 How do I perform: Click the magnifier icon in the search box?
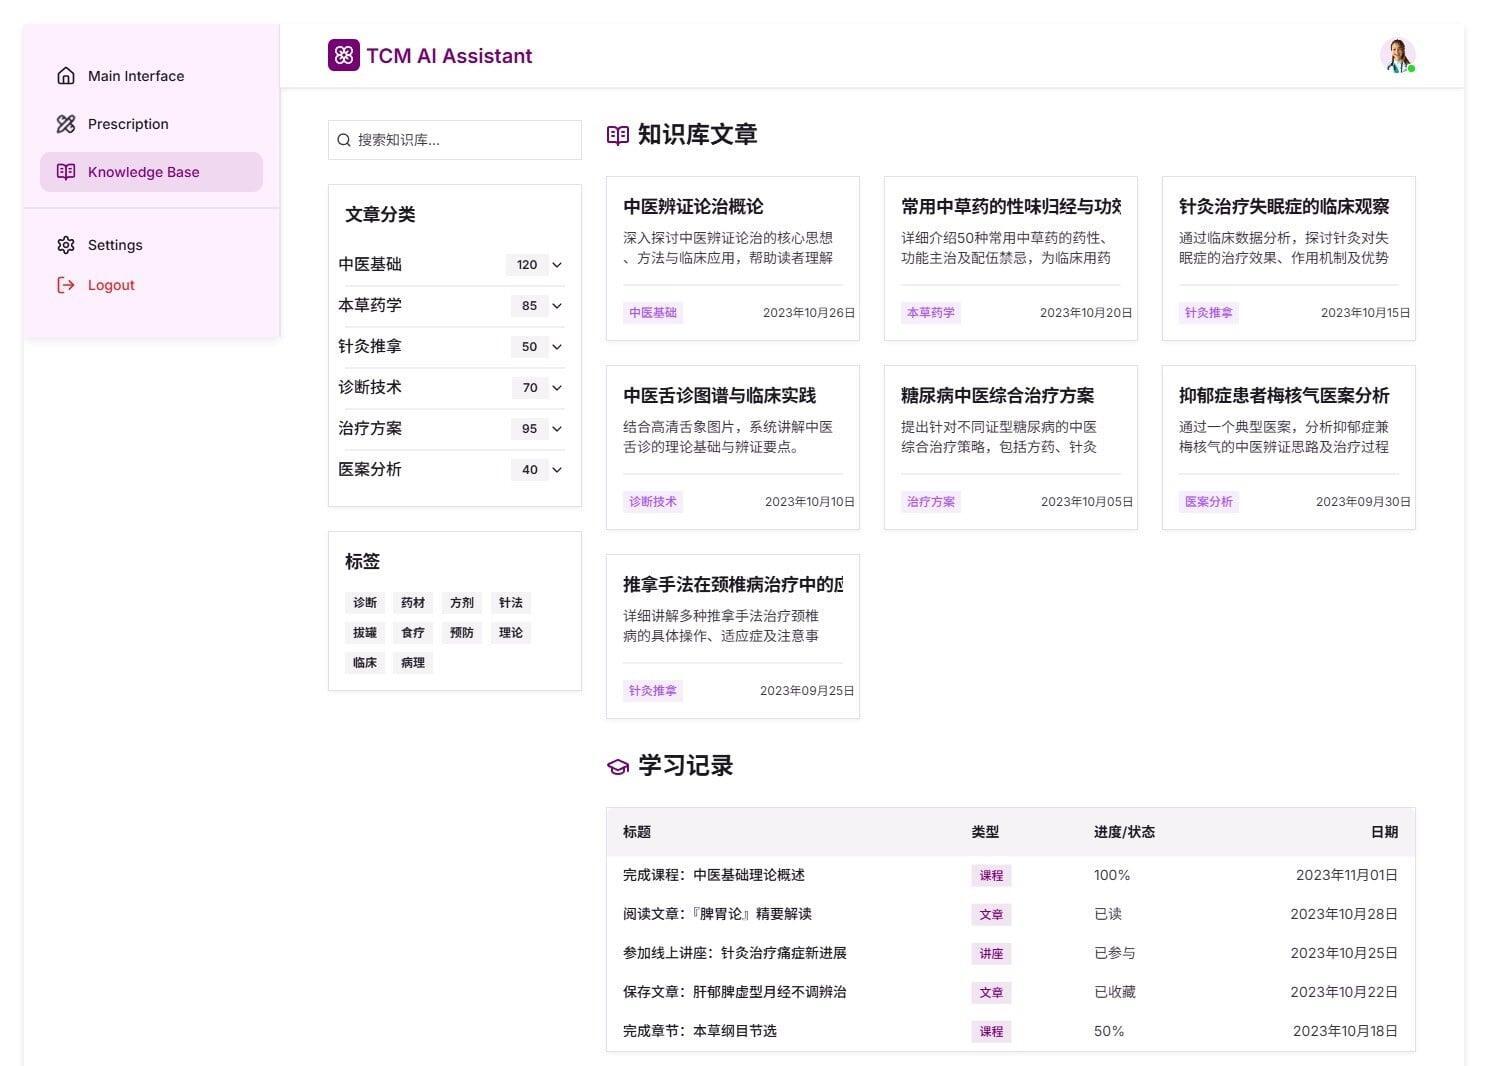pos(344,140)
